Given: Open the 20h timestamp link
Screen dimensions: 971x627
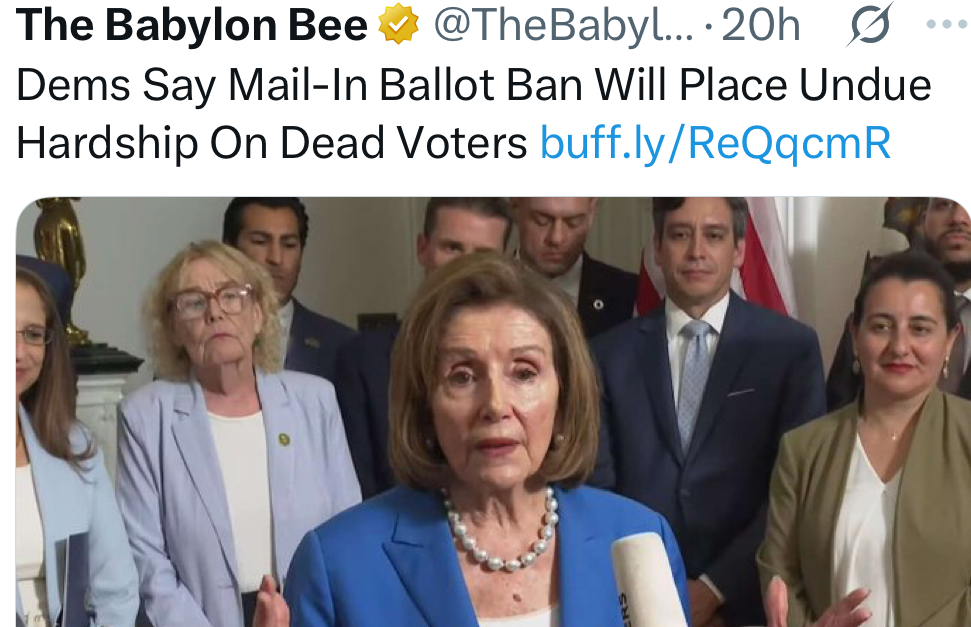Looking at the screenshot, I should pos(760,25).
